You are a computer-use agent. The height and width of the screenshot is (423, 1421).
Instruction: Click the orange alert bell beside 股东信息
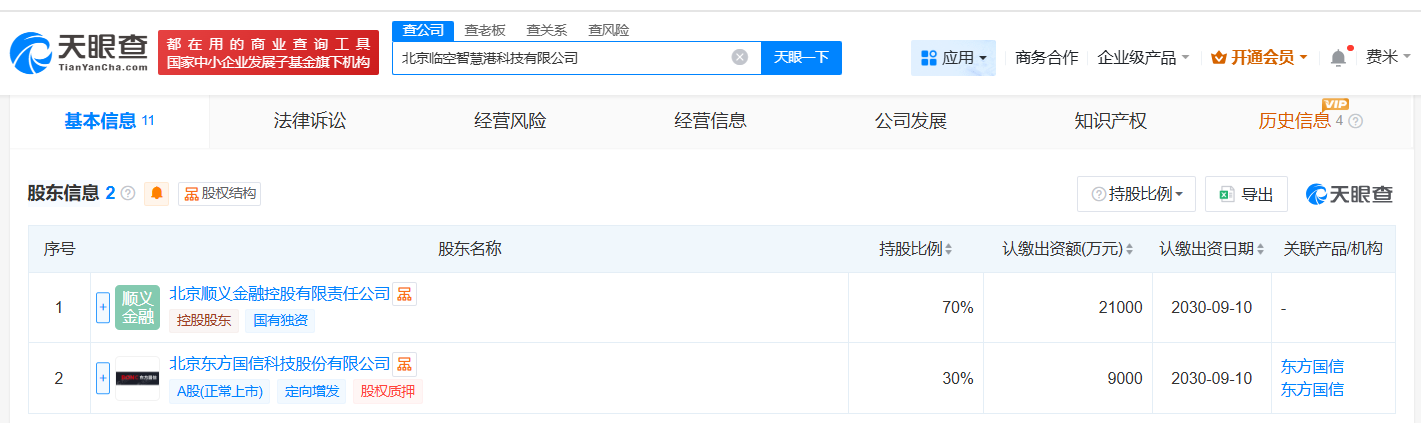[157, 194]
